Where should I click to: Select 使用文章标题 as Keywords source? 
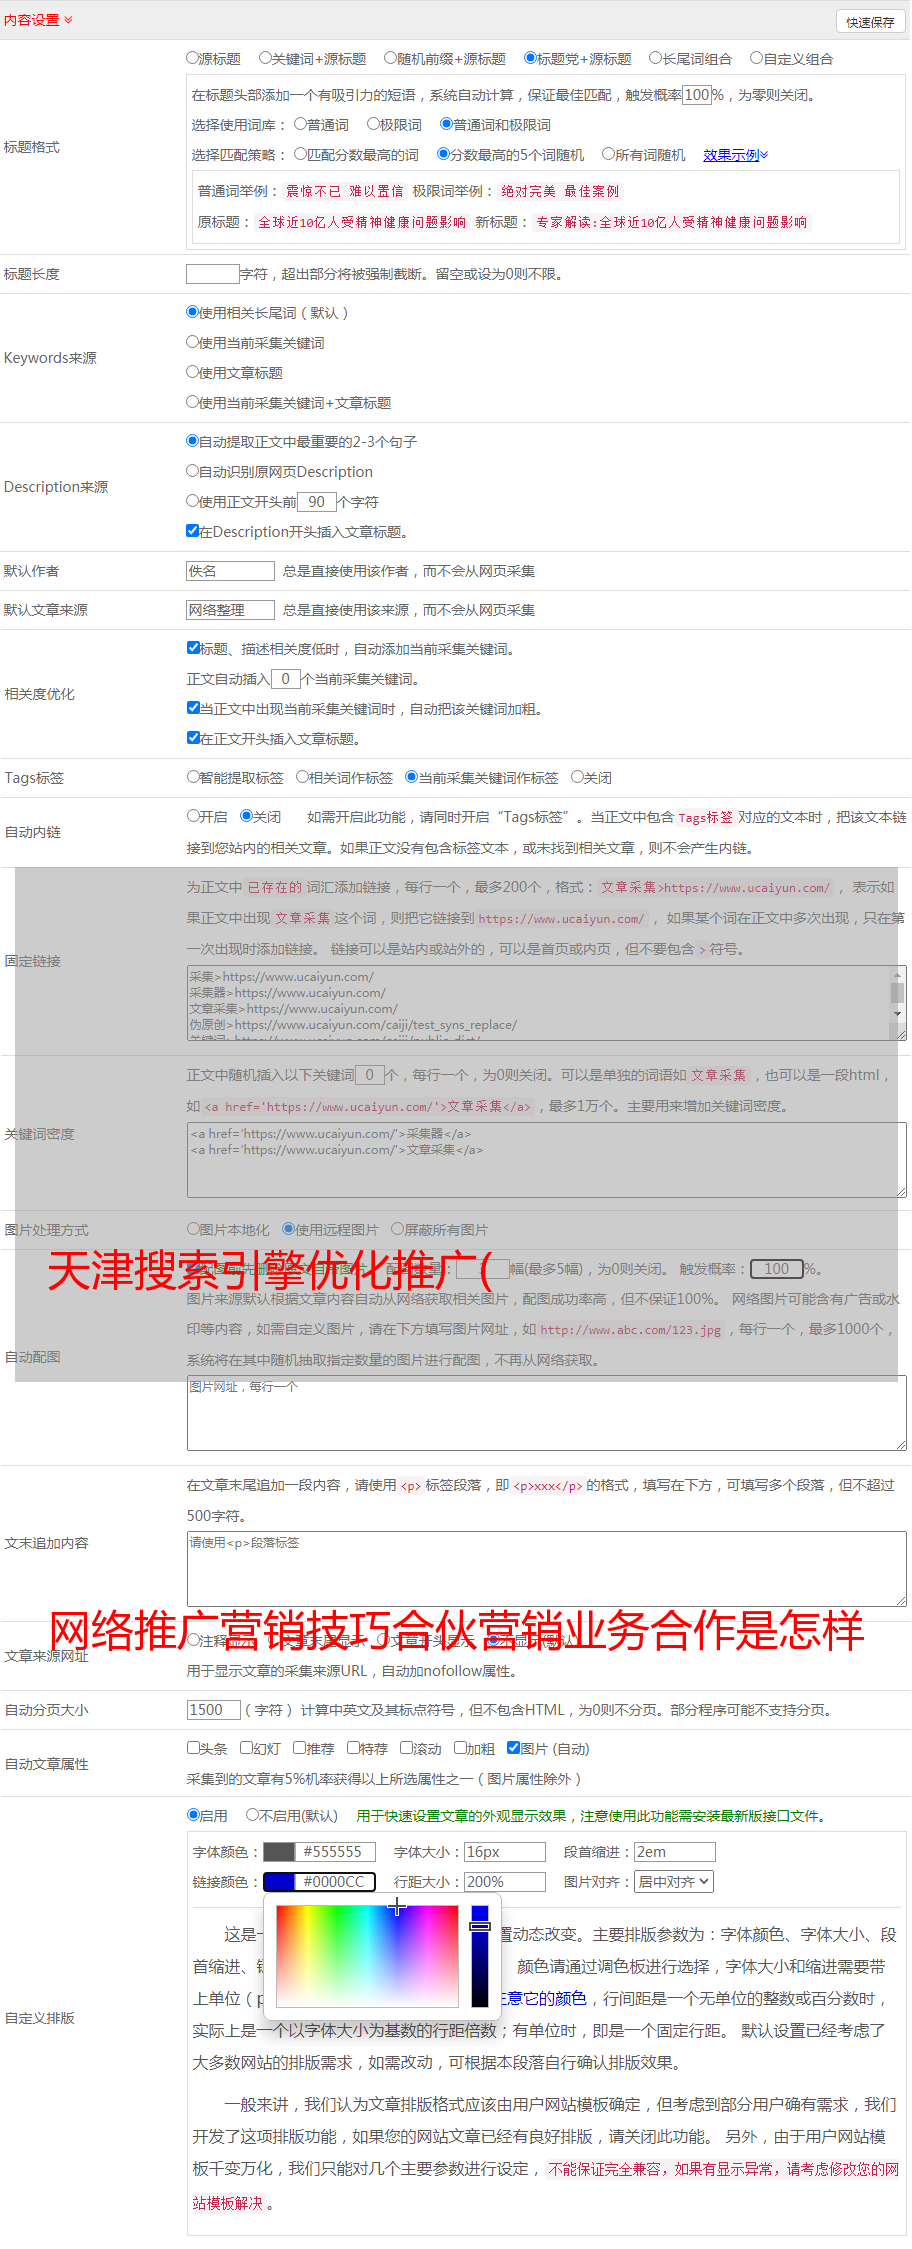[x=193, y=372]
